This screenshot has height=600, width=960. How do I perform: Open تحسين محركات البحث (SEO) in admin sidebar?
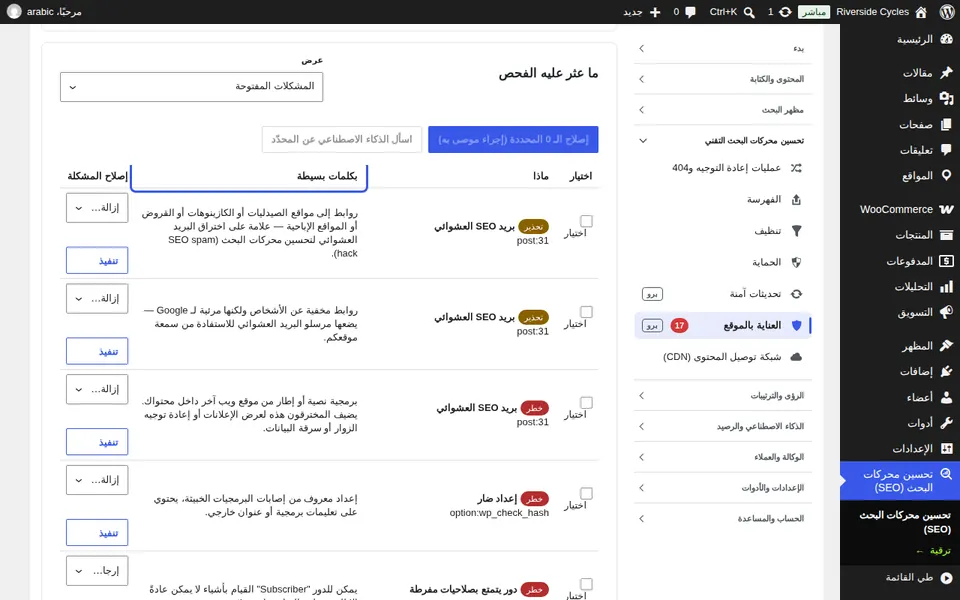tap(900, 481)
